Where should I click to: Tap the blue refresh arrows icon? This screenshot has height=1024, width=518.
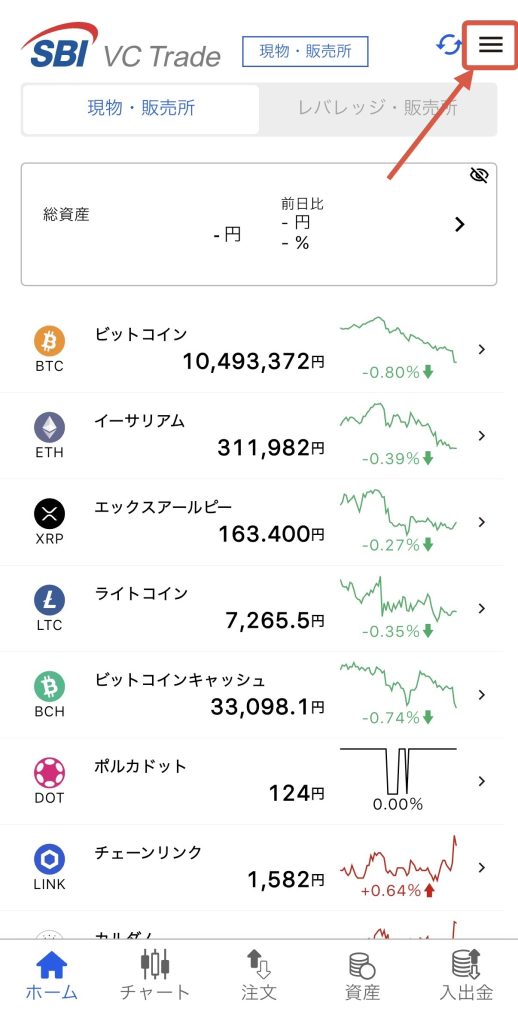448,45
